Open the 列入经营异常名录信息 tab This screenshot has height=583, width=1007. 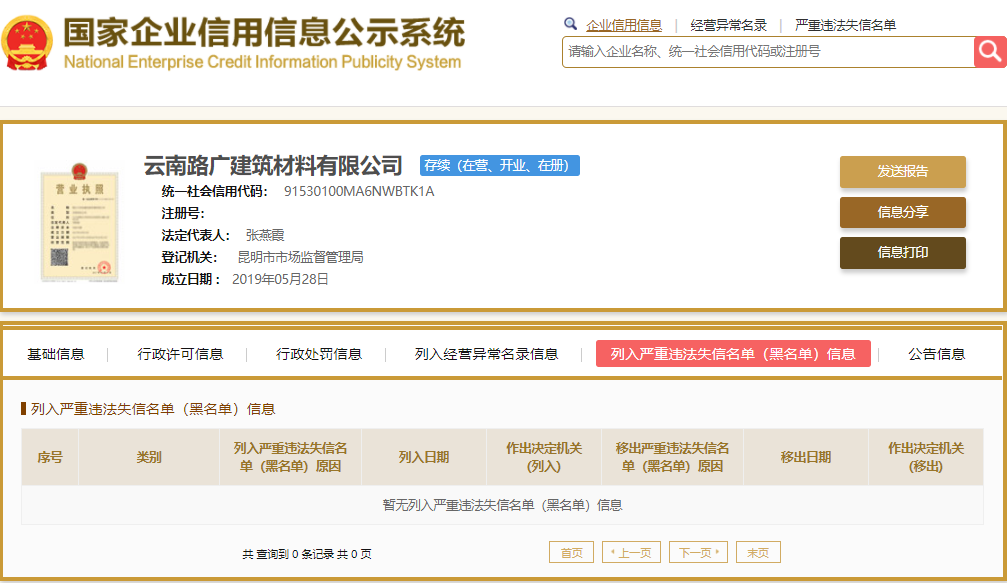click(x=486, y=354)
